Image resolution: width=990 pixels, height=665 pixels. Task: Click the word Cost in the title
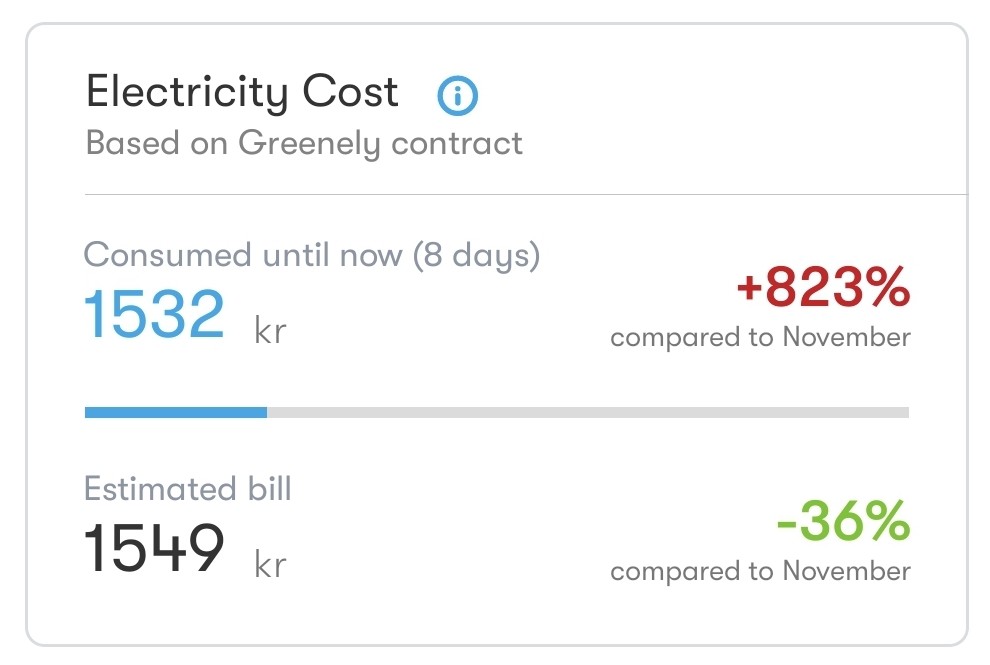[x=352, y=93]
